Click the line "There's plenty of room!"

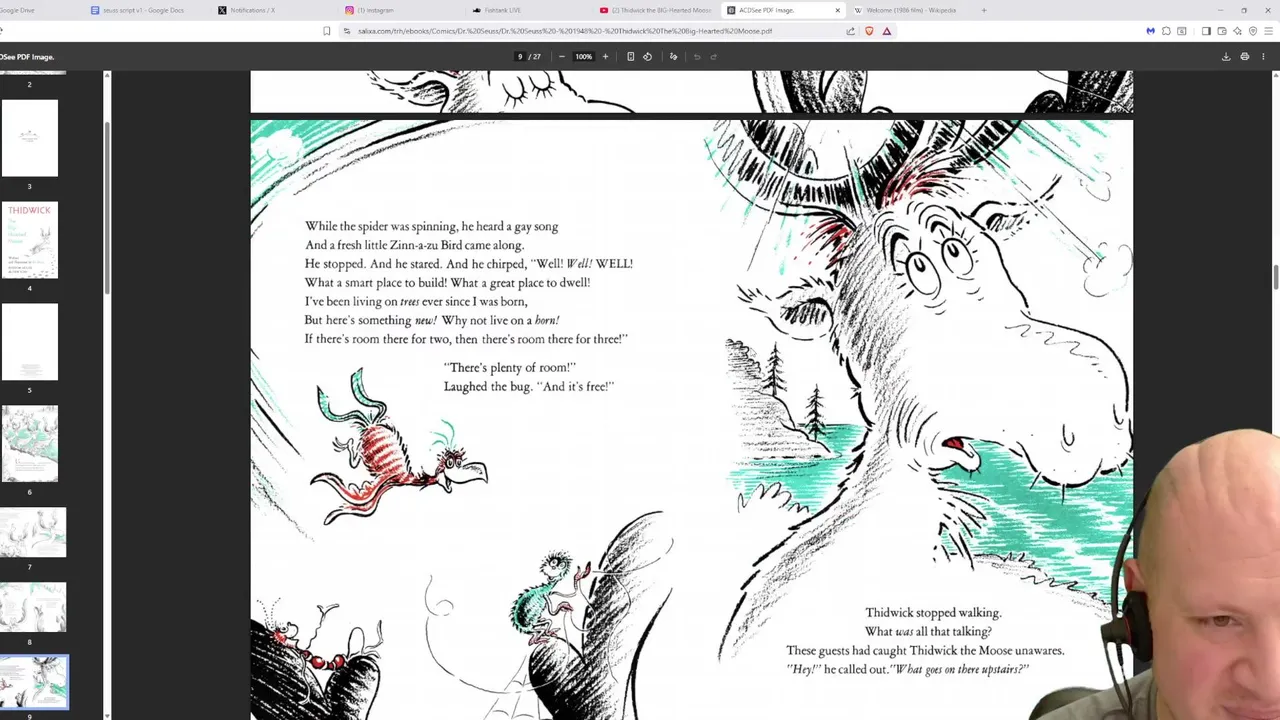coord(510,368)
